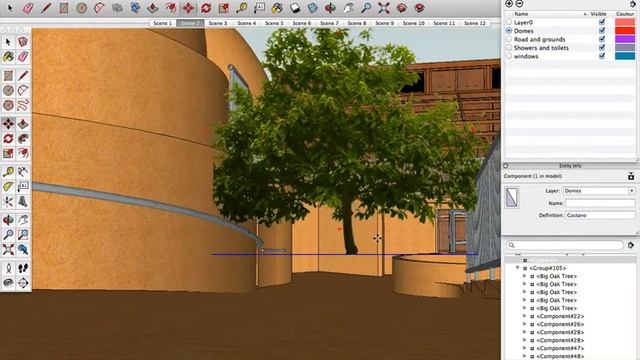Click Zoom Extents in the top toolbar
The height and width of the screenshot is (360, 640).
384,8
